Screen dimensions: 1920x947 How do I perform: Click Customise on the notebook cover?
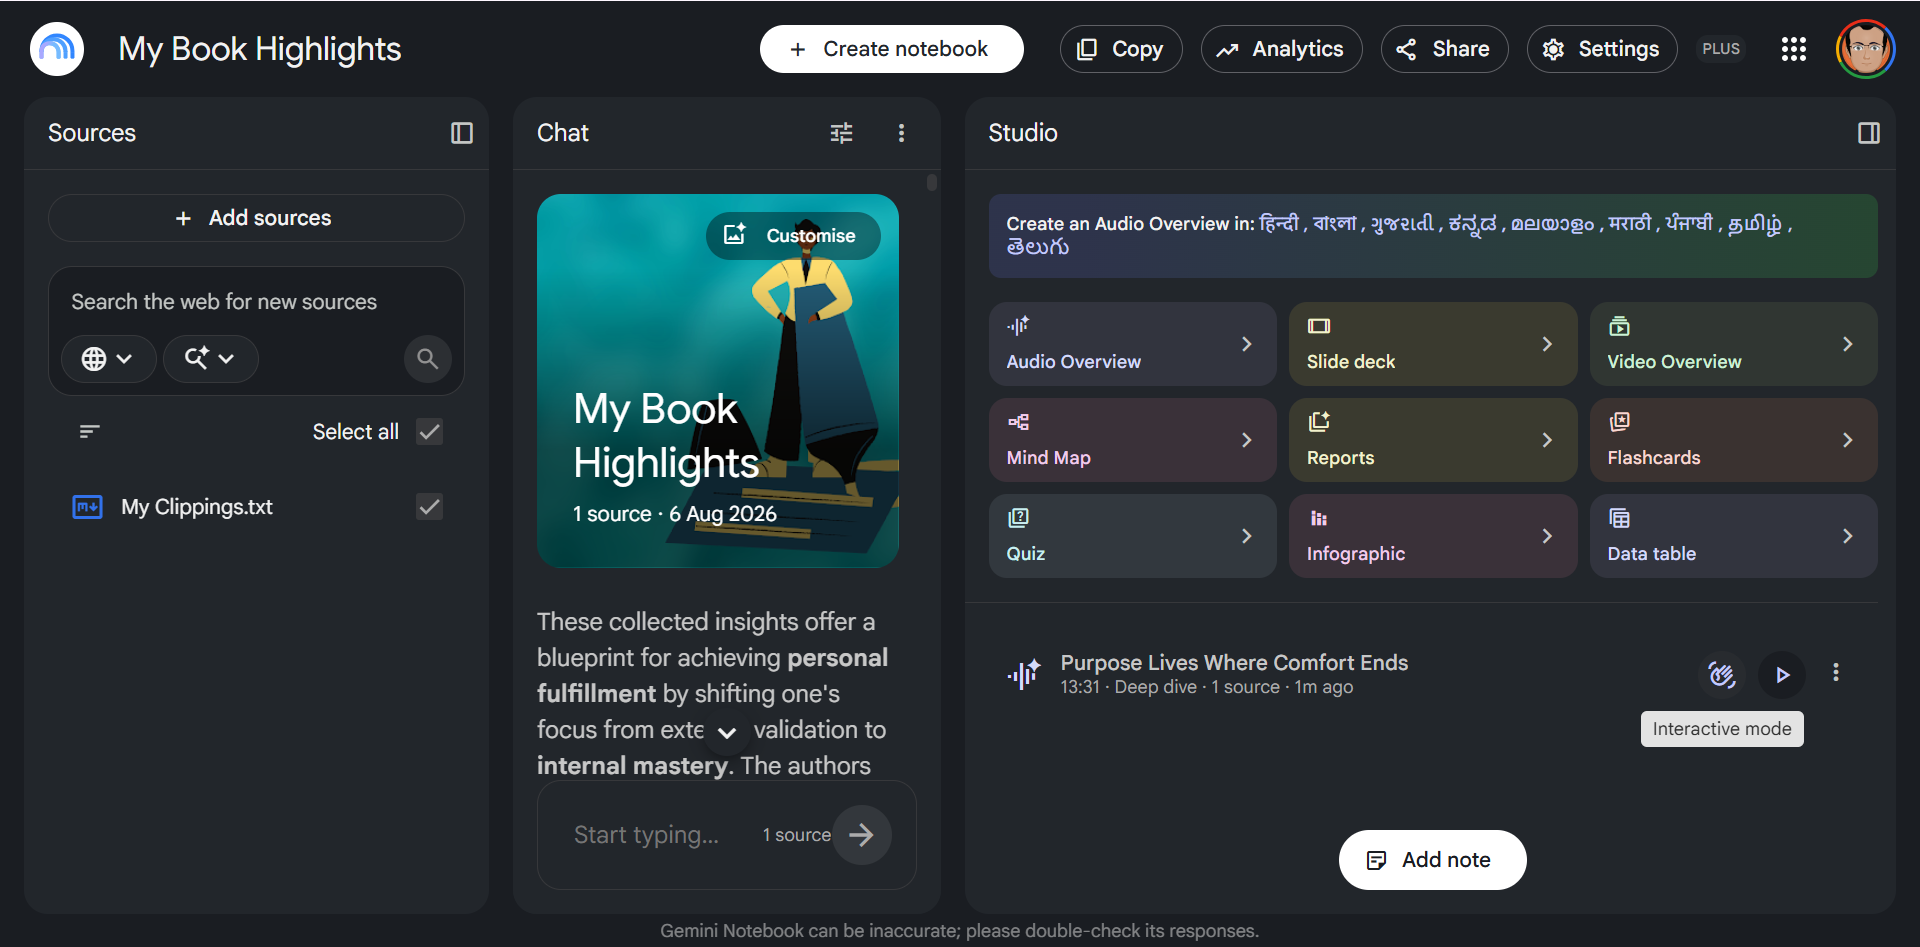pyautogui.click(x=793, y=236)
